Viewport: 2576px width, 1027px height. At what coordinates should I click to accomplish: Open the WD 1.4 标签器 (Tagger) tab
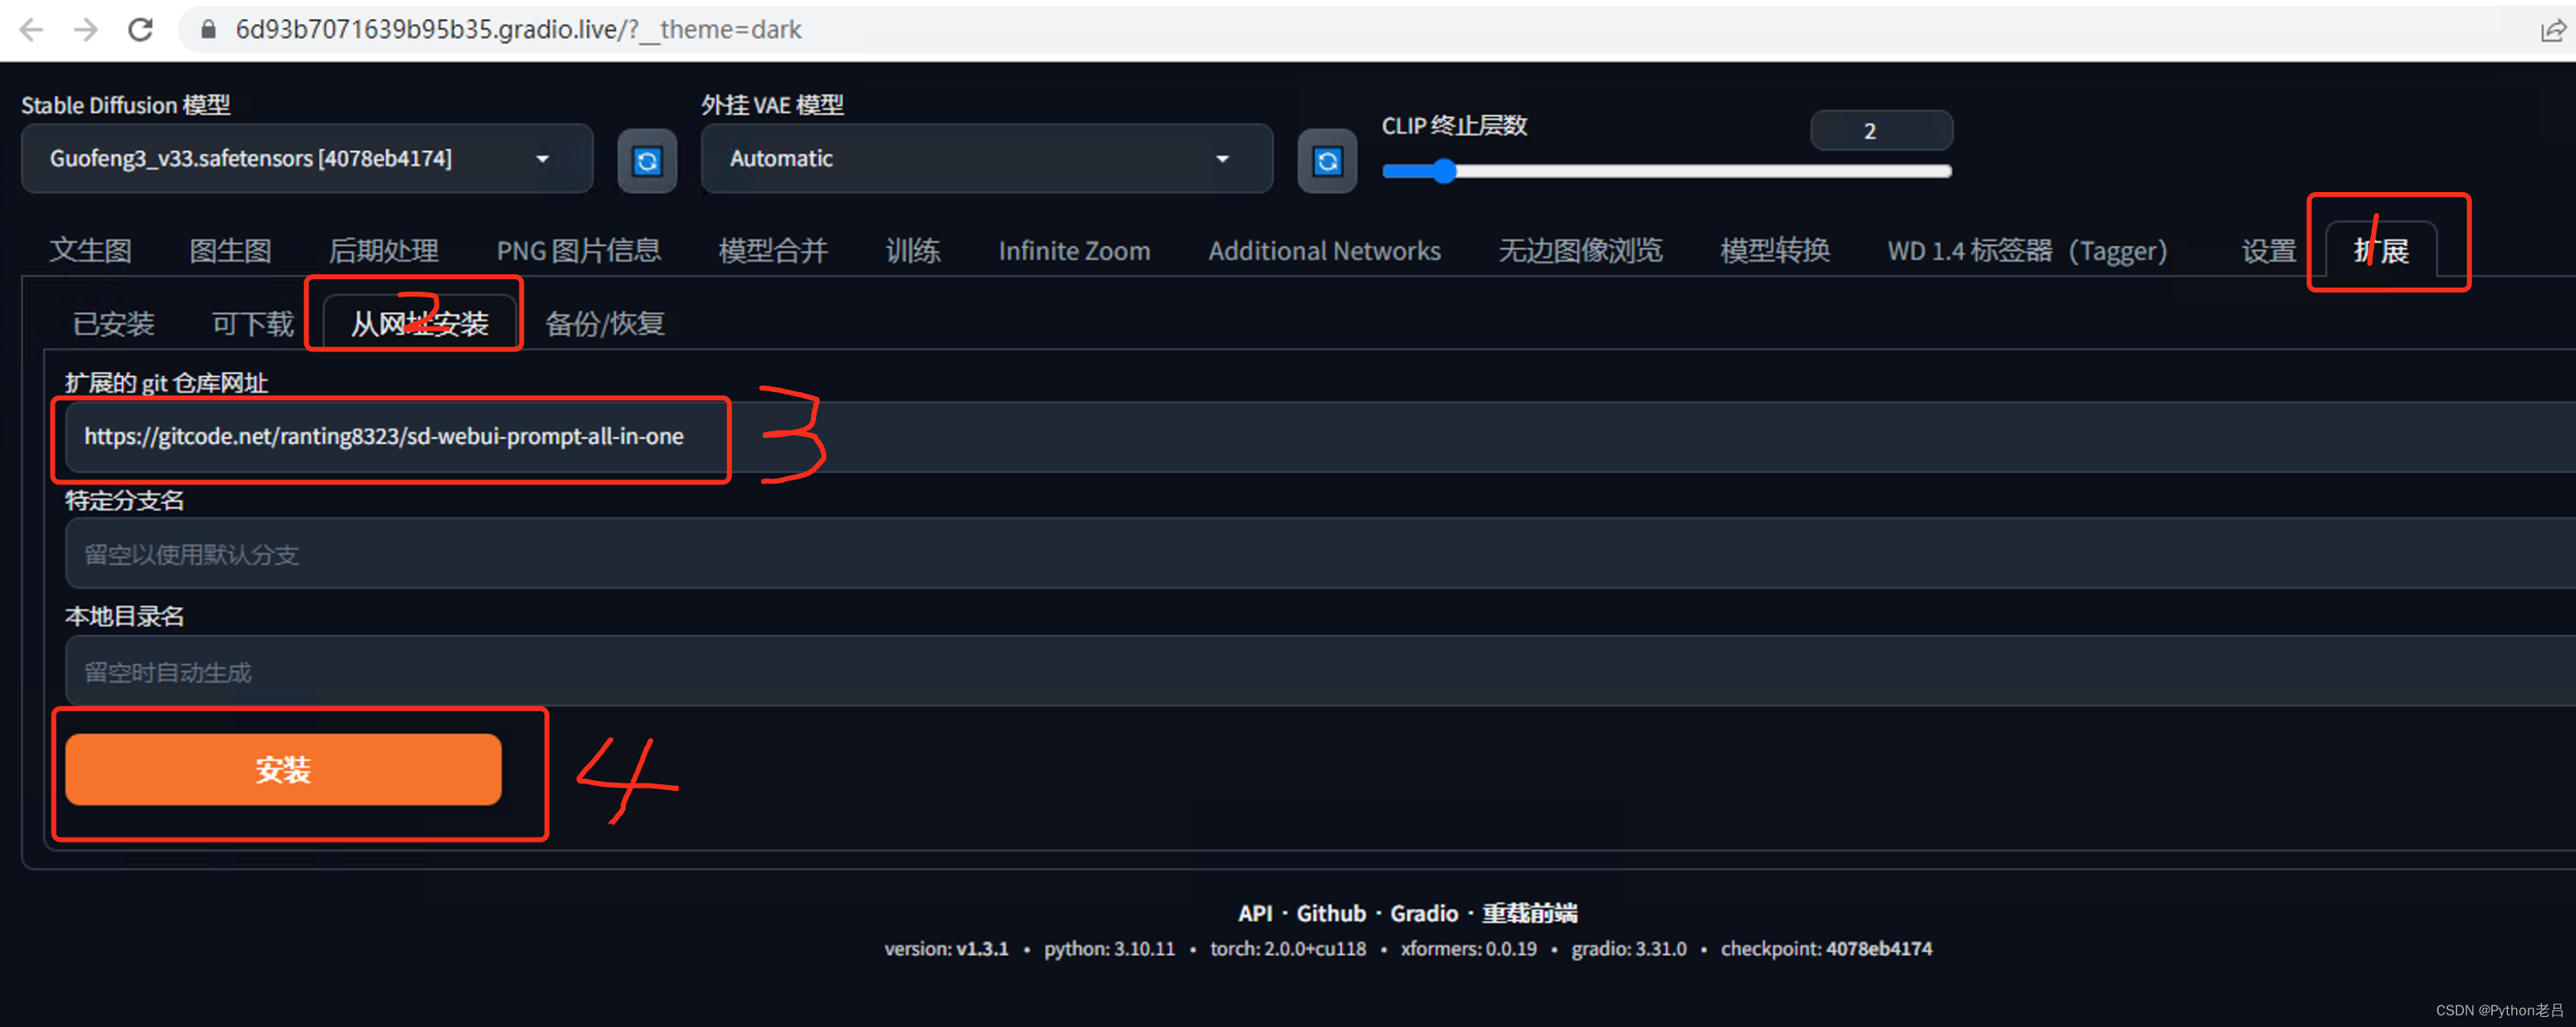pos(2027,251)
